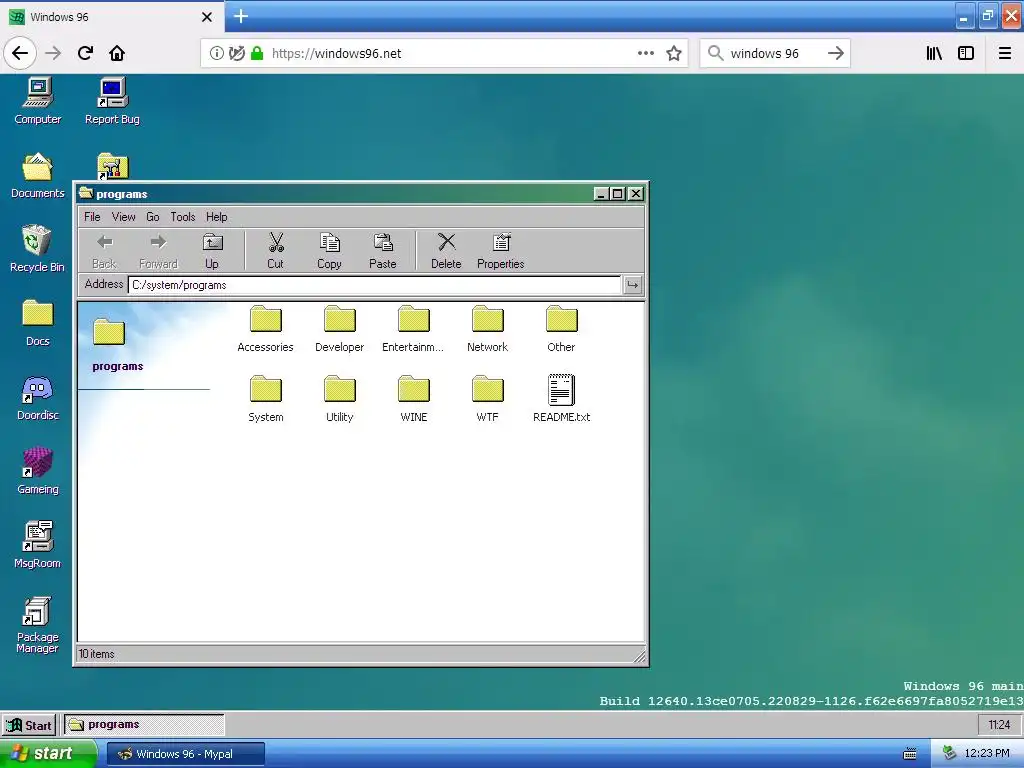The image size is (1024, 768).
Task: Open the page actions three-dots menu
Action: (646, 54)
